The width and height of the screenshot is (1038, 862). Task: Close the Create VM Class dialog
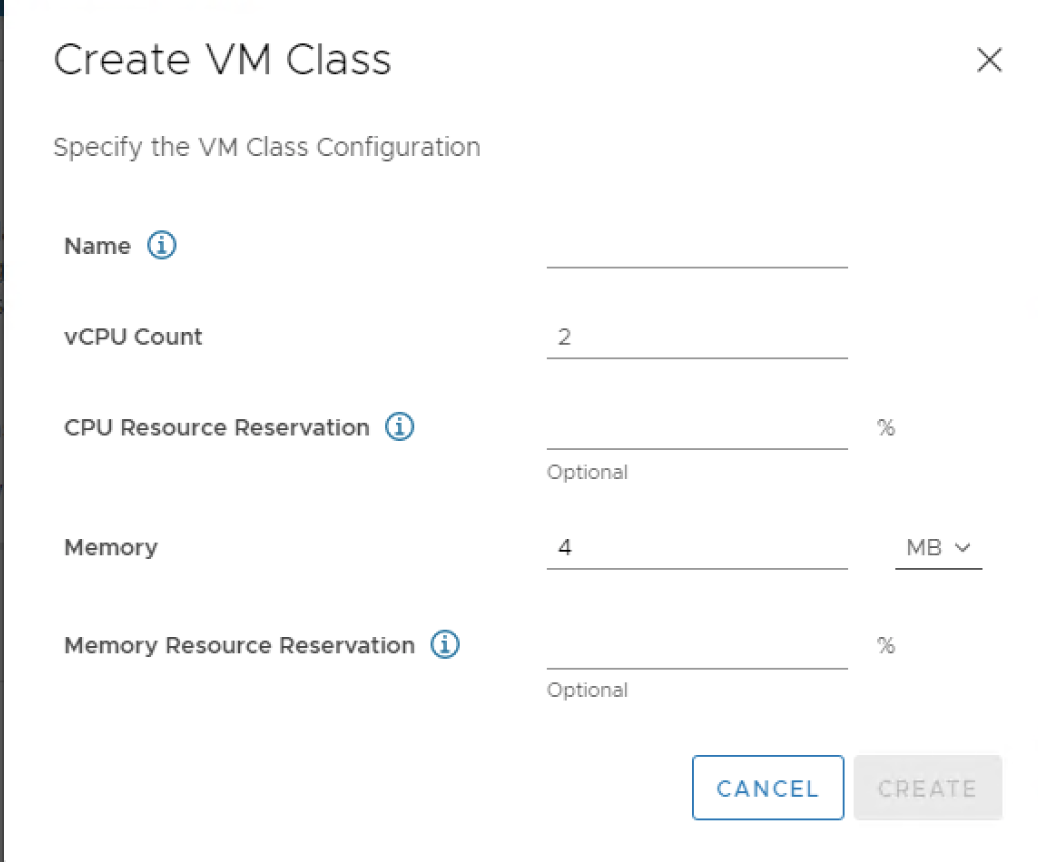pos(989,61)
